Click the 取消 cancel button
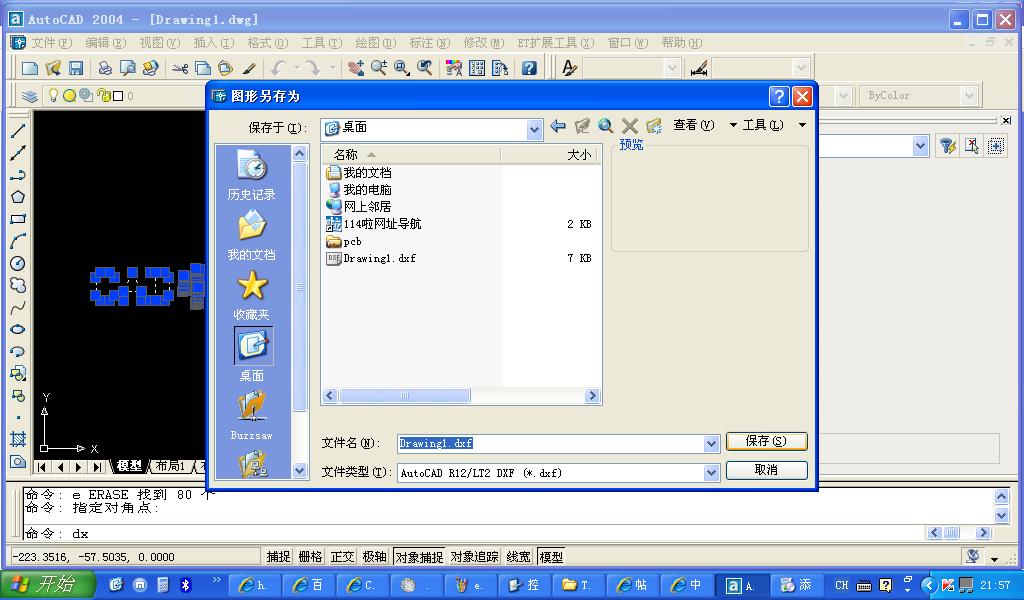The width and height of the screenshot is (1024, 600). coord(767,470)
